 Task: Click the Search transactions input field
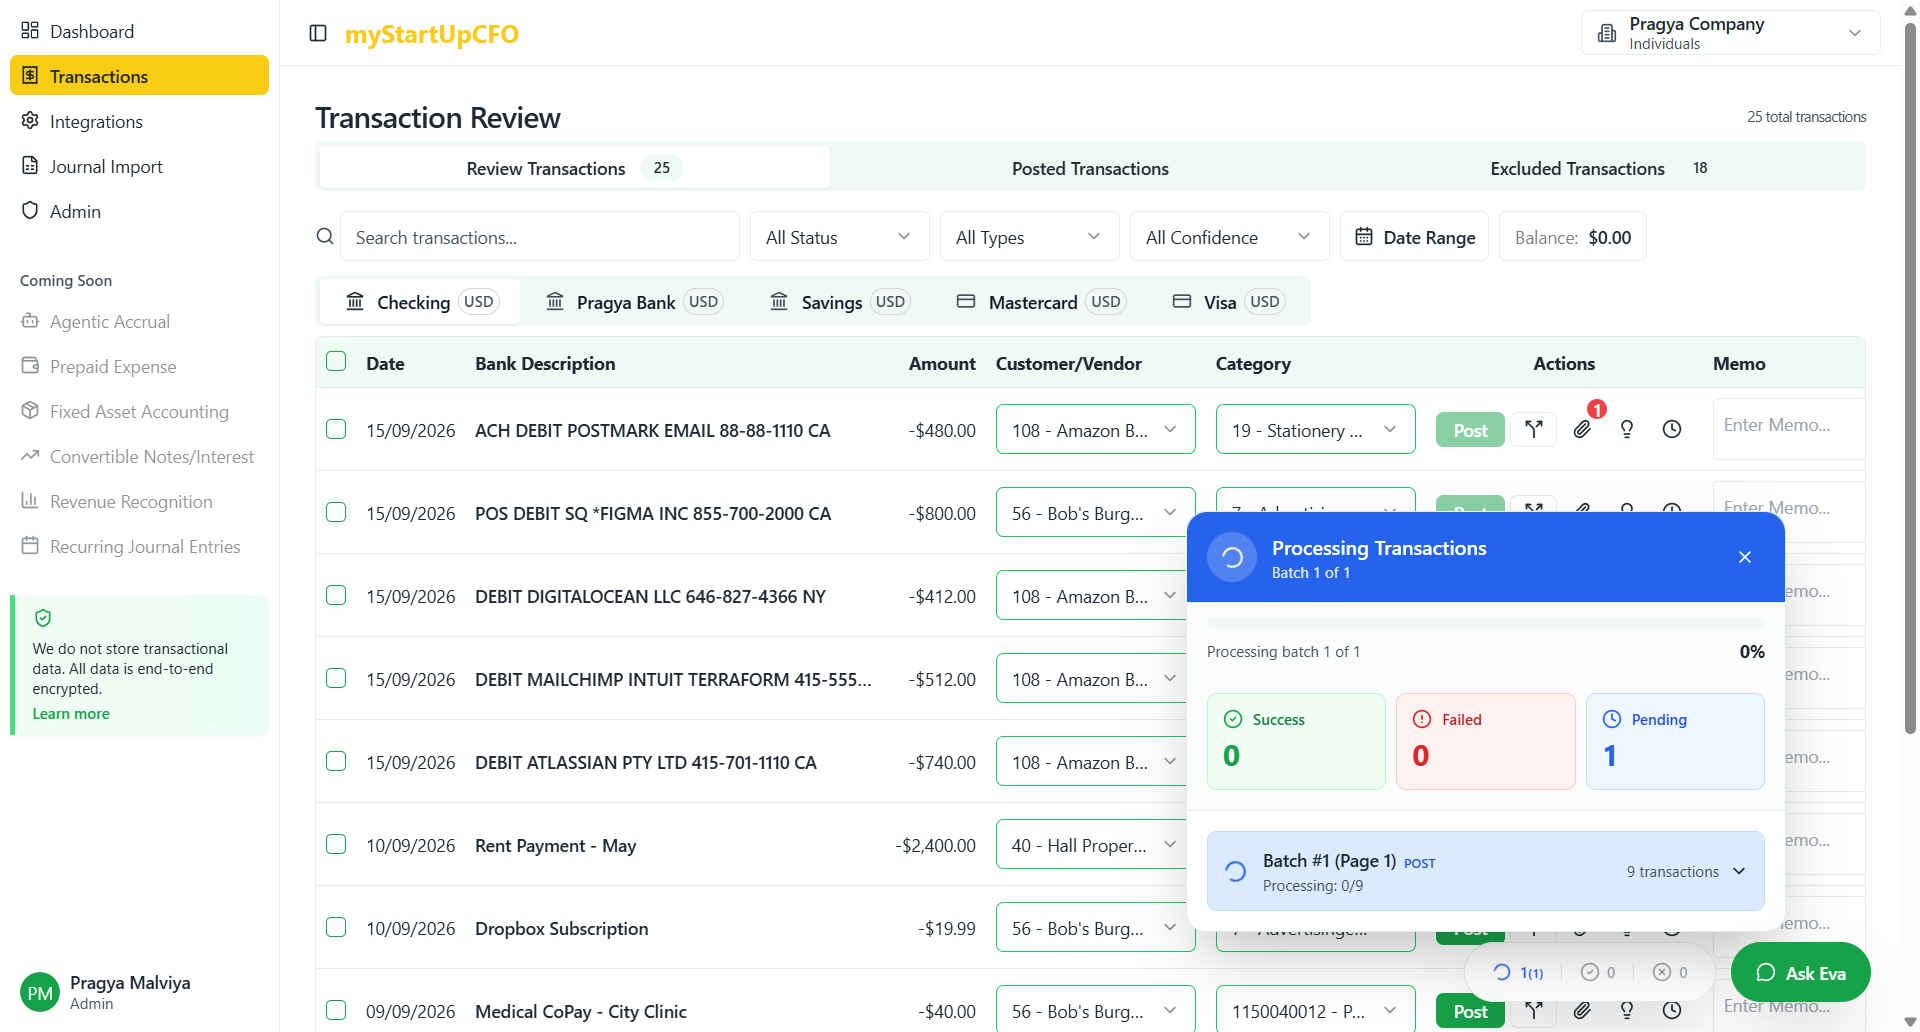tap(540, 237)
